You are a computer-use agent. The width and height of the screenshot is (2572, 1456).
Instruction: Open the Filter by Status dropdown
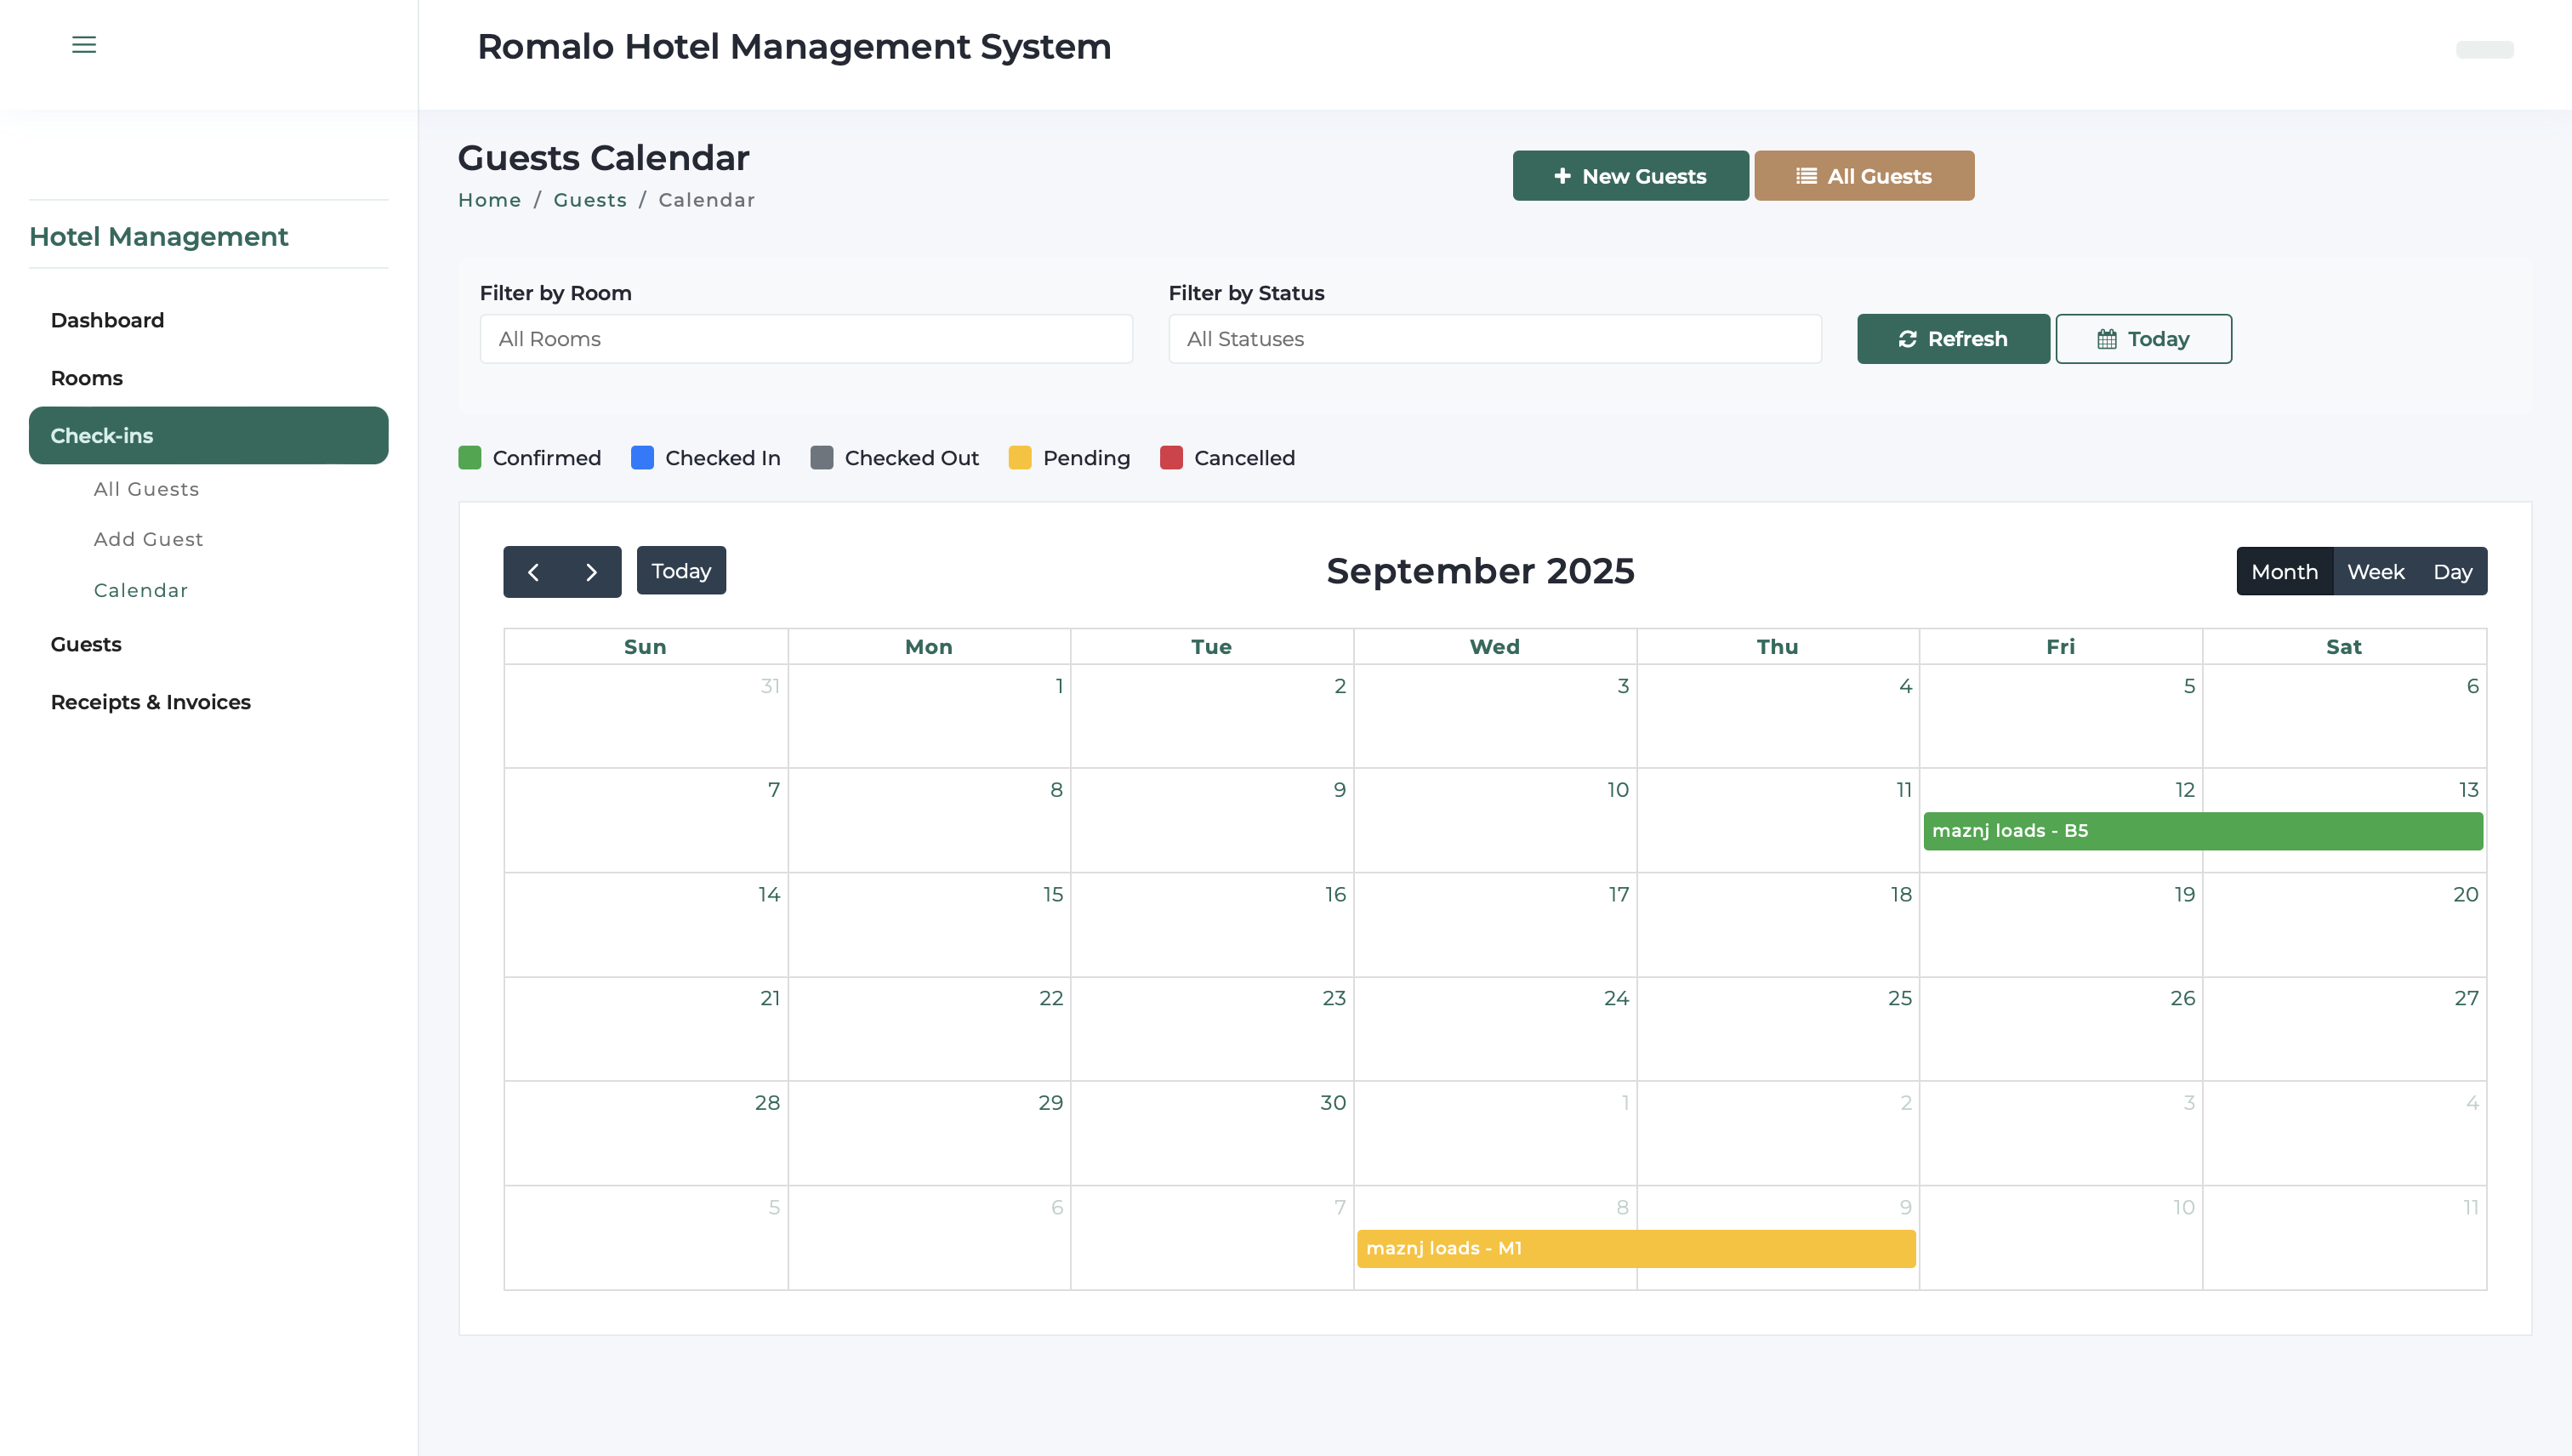[x=1494, y=339]
